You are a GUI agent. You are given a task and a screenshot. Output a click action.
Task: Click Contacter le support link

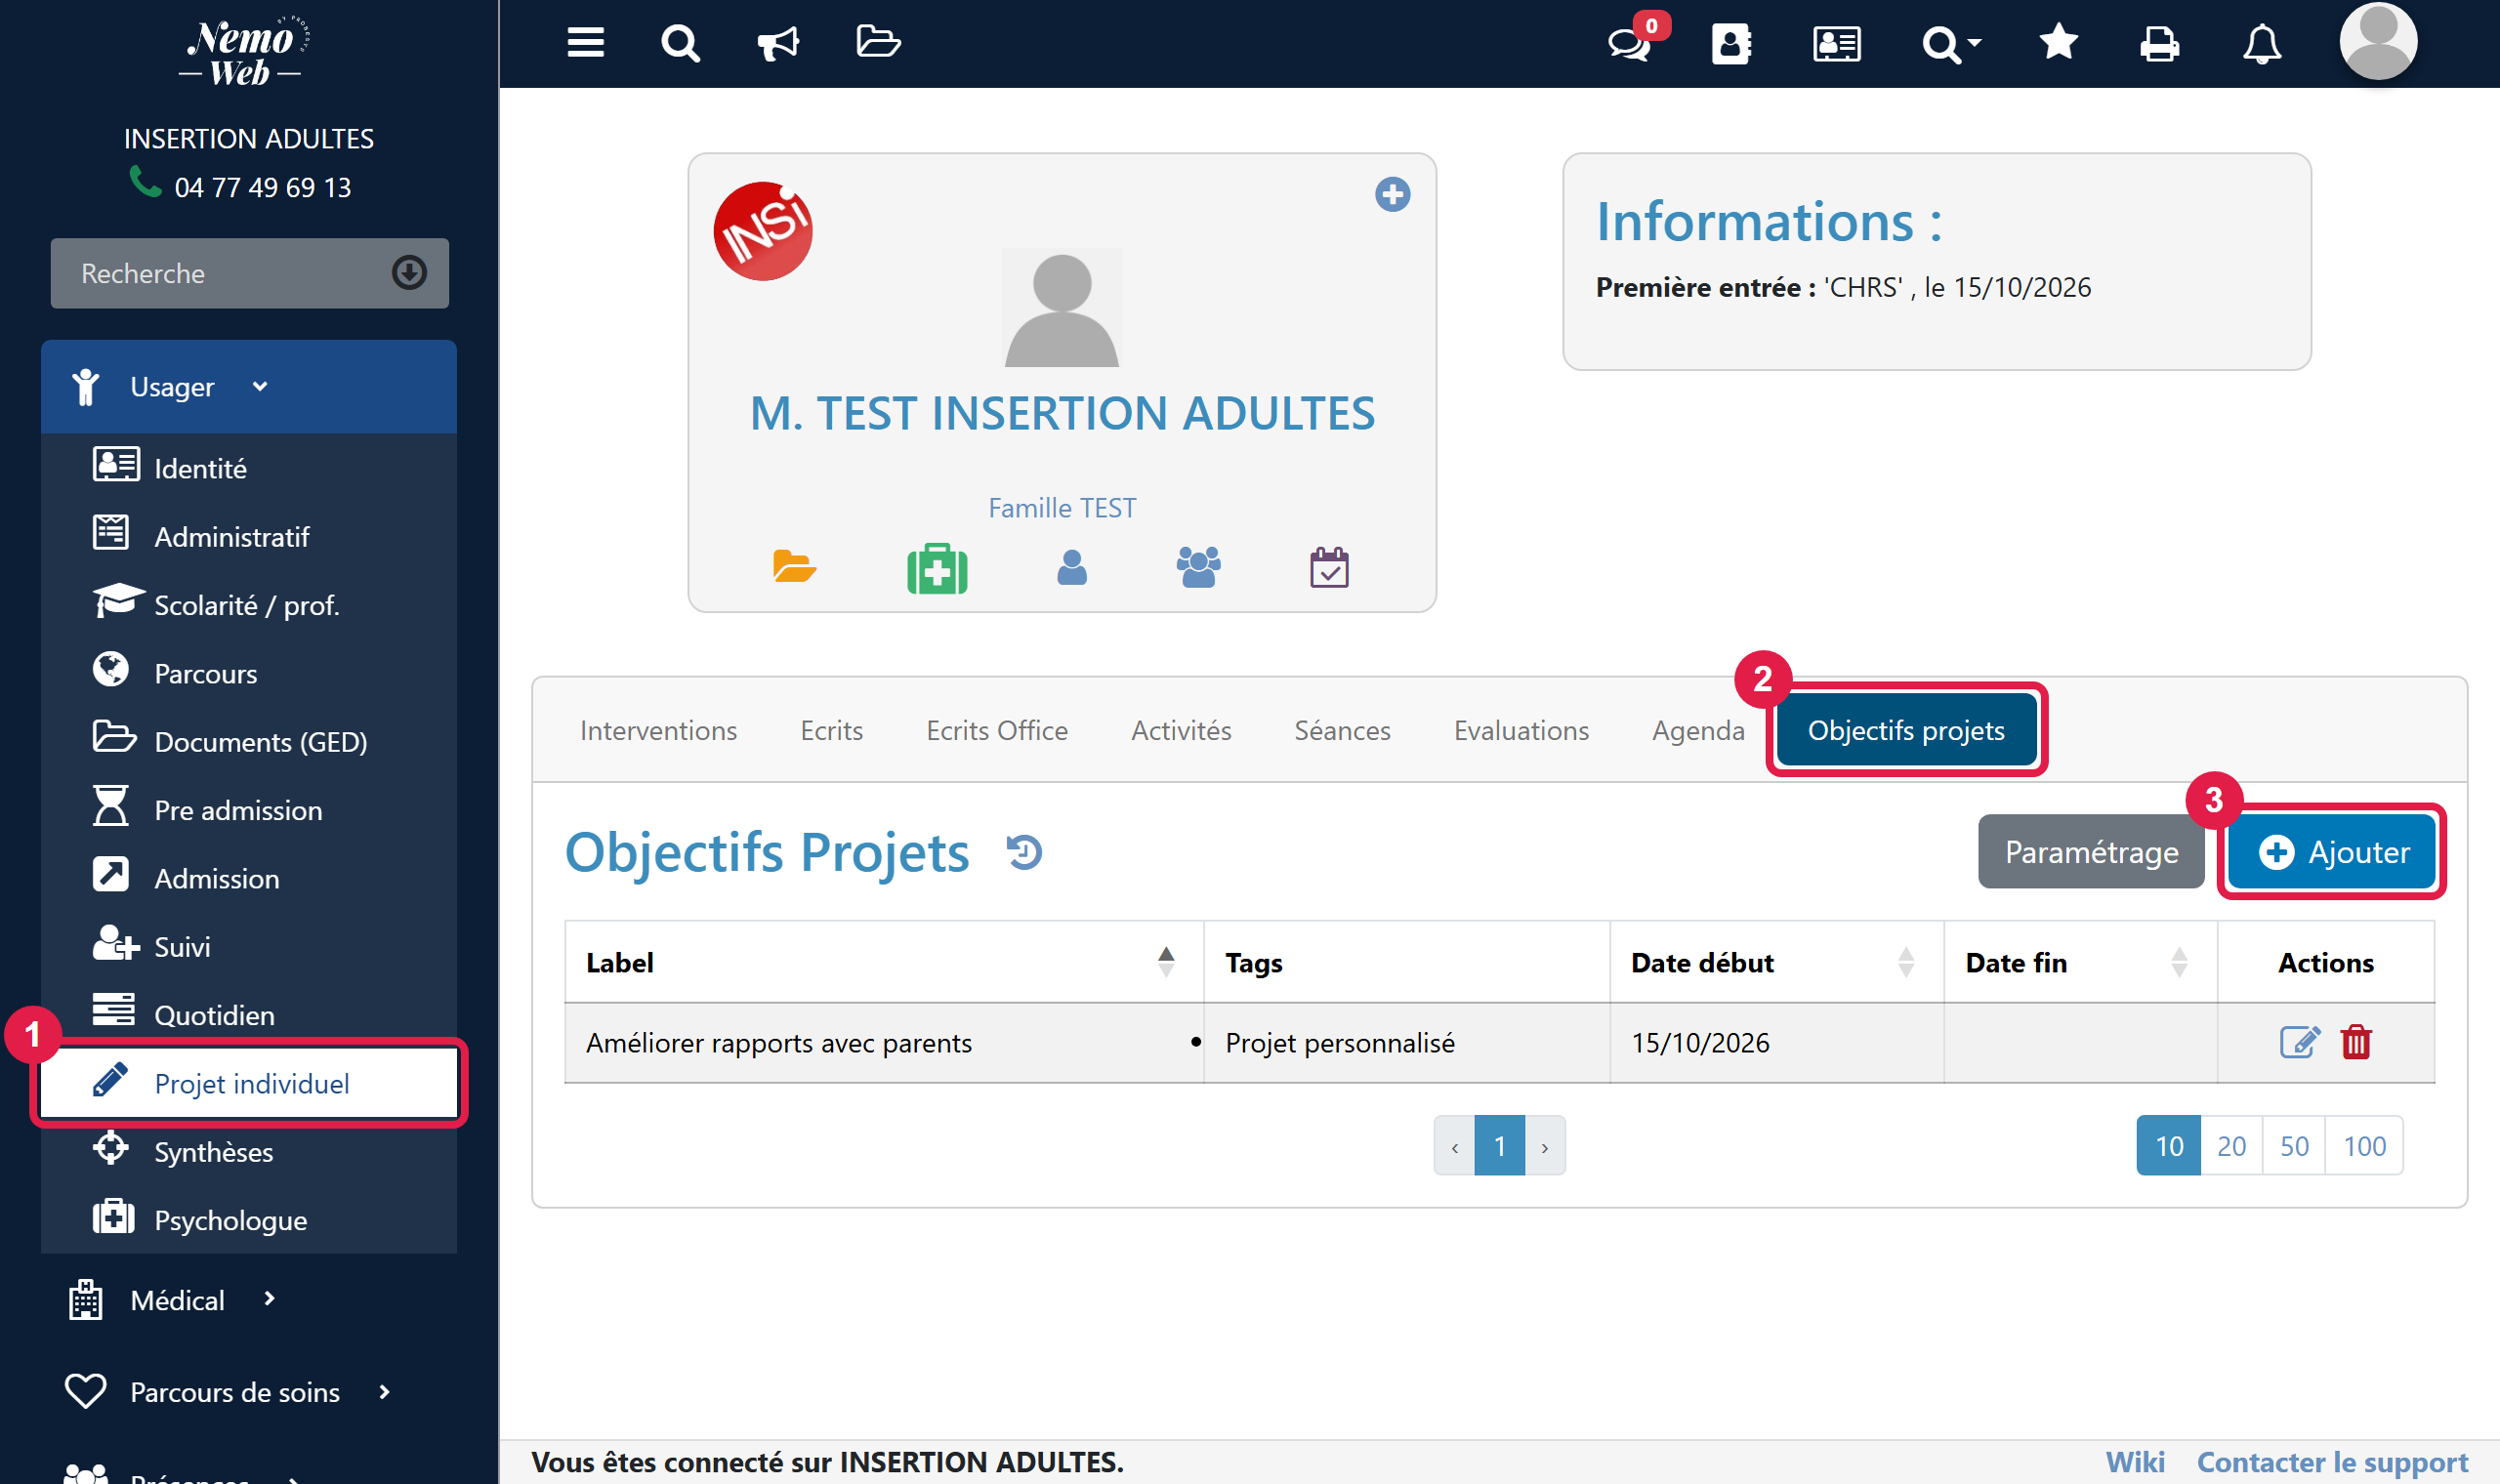click(x=2332, y=1462)
